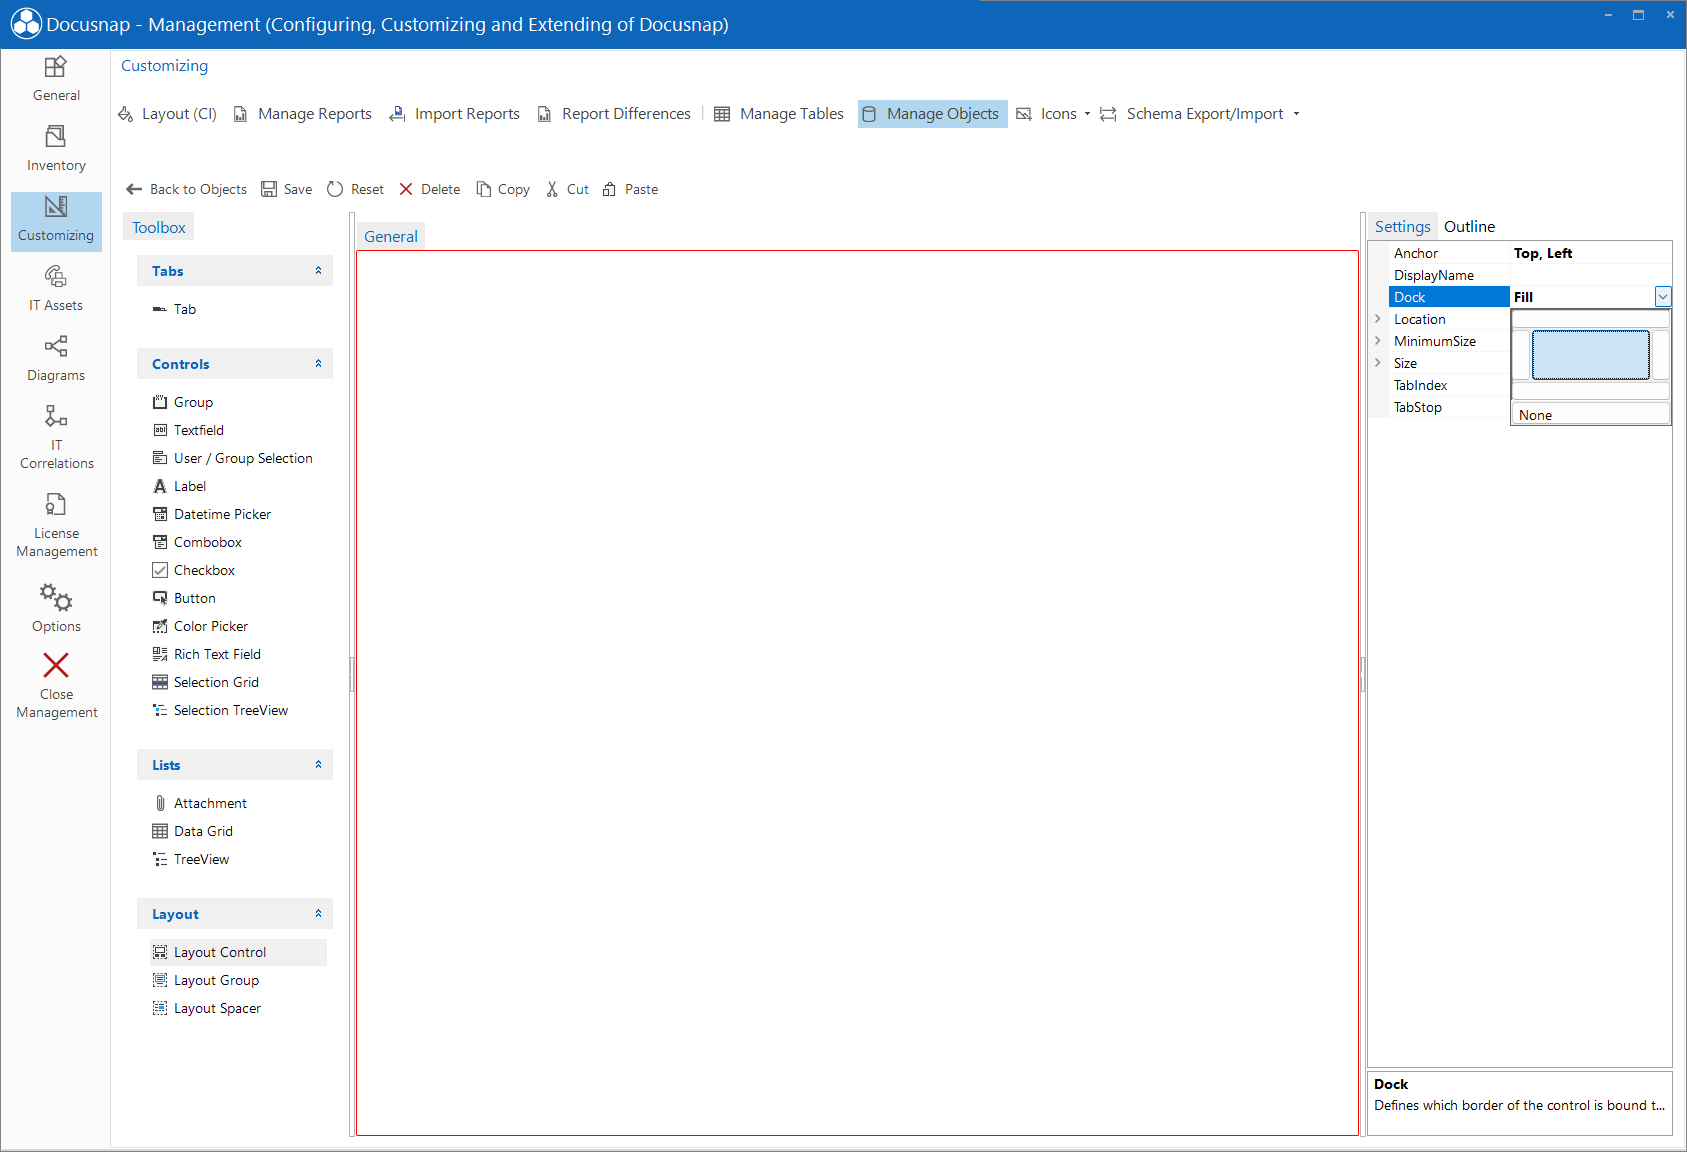Collapse the Controls toolbox section
This screenshot has height=1152, width=1687.
[318, 364]
